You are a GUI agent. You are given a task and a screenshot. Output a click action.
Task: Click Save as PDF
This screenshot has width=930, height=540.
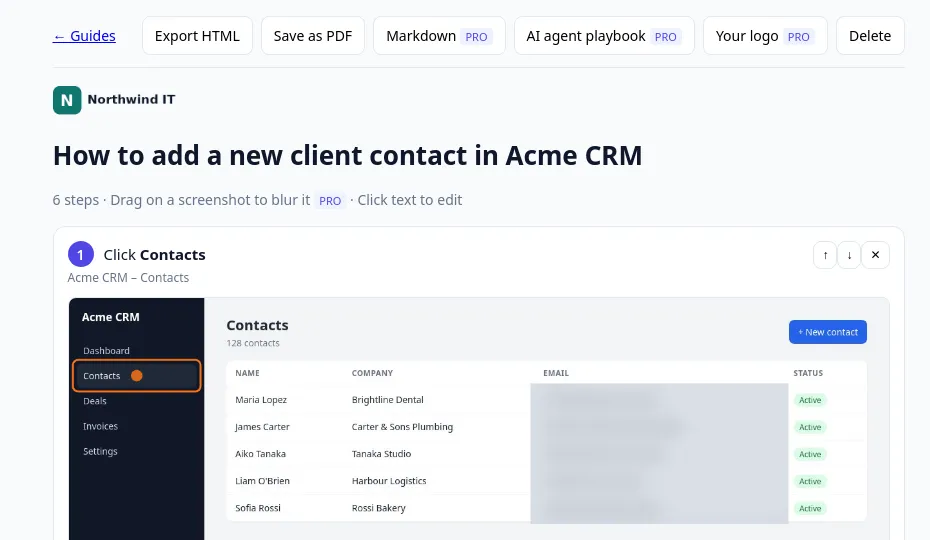pos(313,36)
